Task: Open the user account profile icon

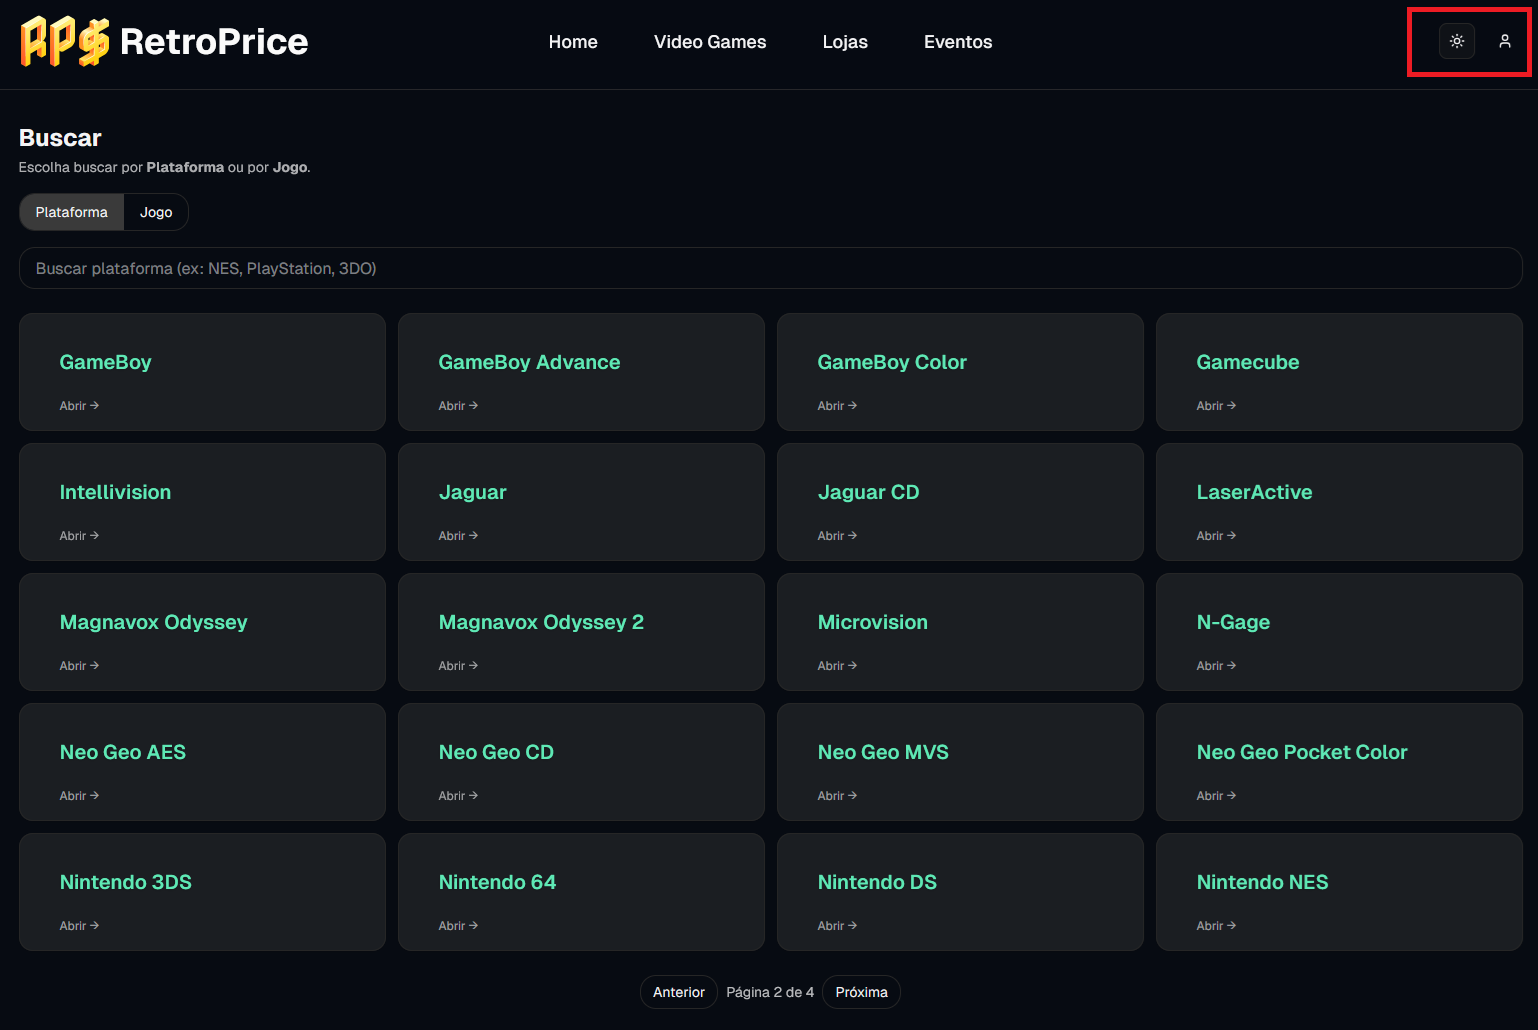Action: coord(1504,41)
